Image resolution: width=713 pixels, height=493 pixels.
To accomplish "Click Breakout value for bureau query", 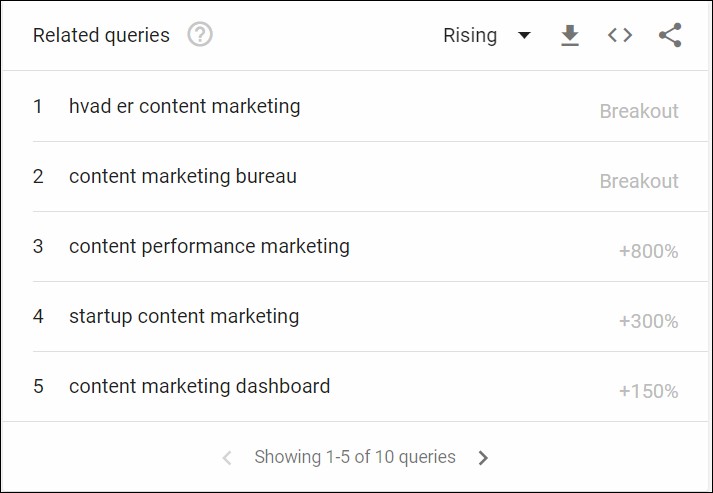I will [638, 181].
